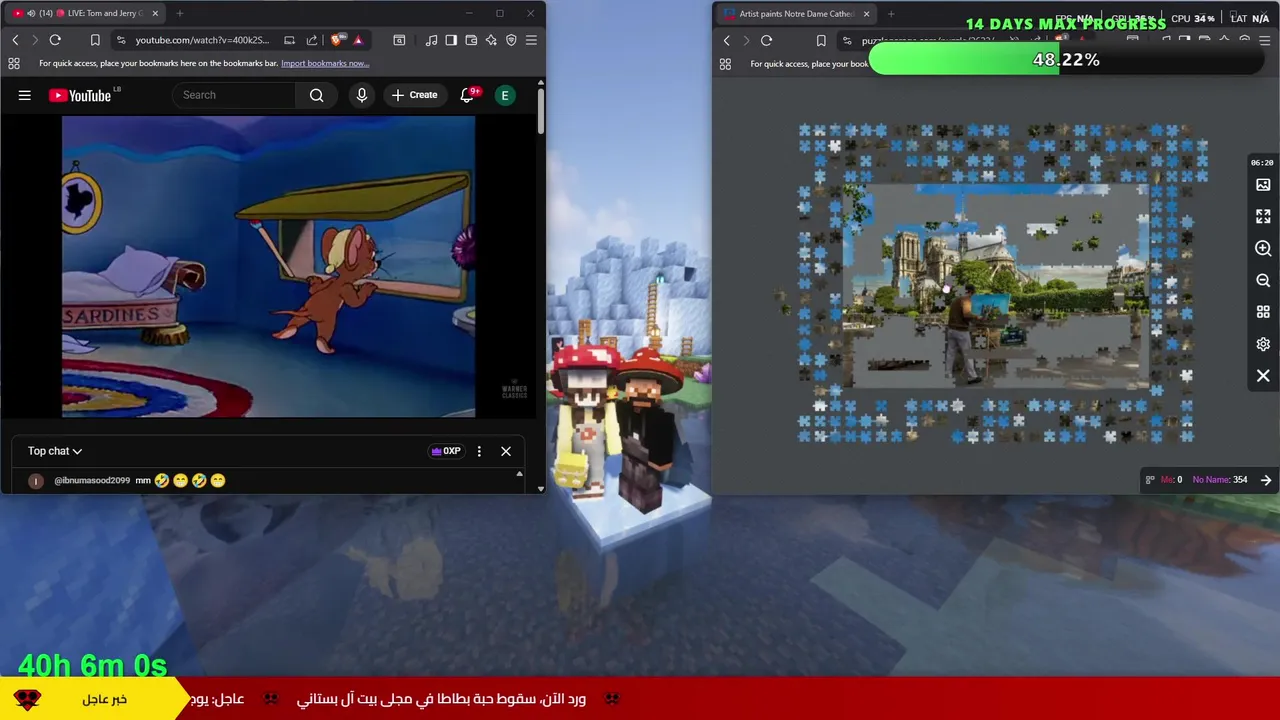Switch to the Artist paints Notre Dame tab
The height and width of the screenshot is (720, 1280).
[795, 14]
